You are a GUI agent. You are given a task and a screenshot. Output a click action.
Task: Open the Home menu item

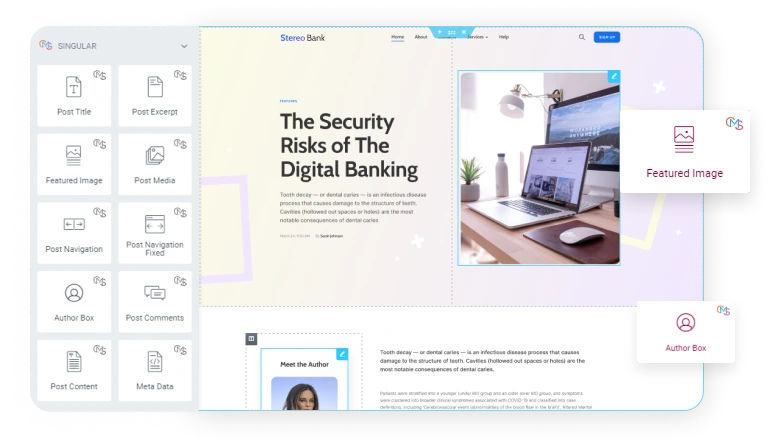tap(398, 37)
